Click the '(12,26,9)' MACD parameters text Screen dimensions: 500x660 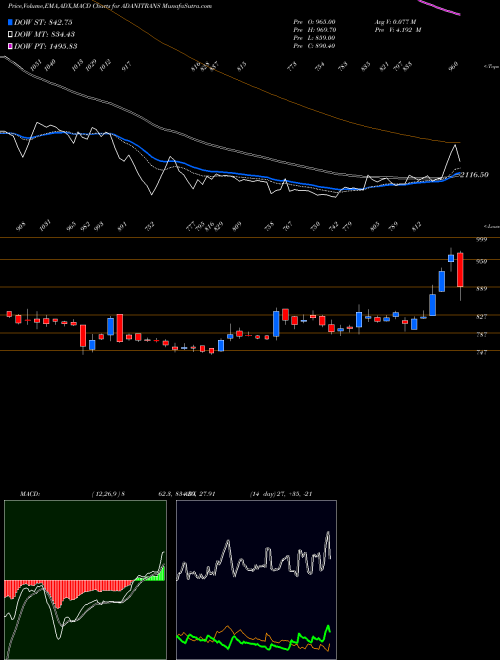[x=107, y=494]
